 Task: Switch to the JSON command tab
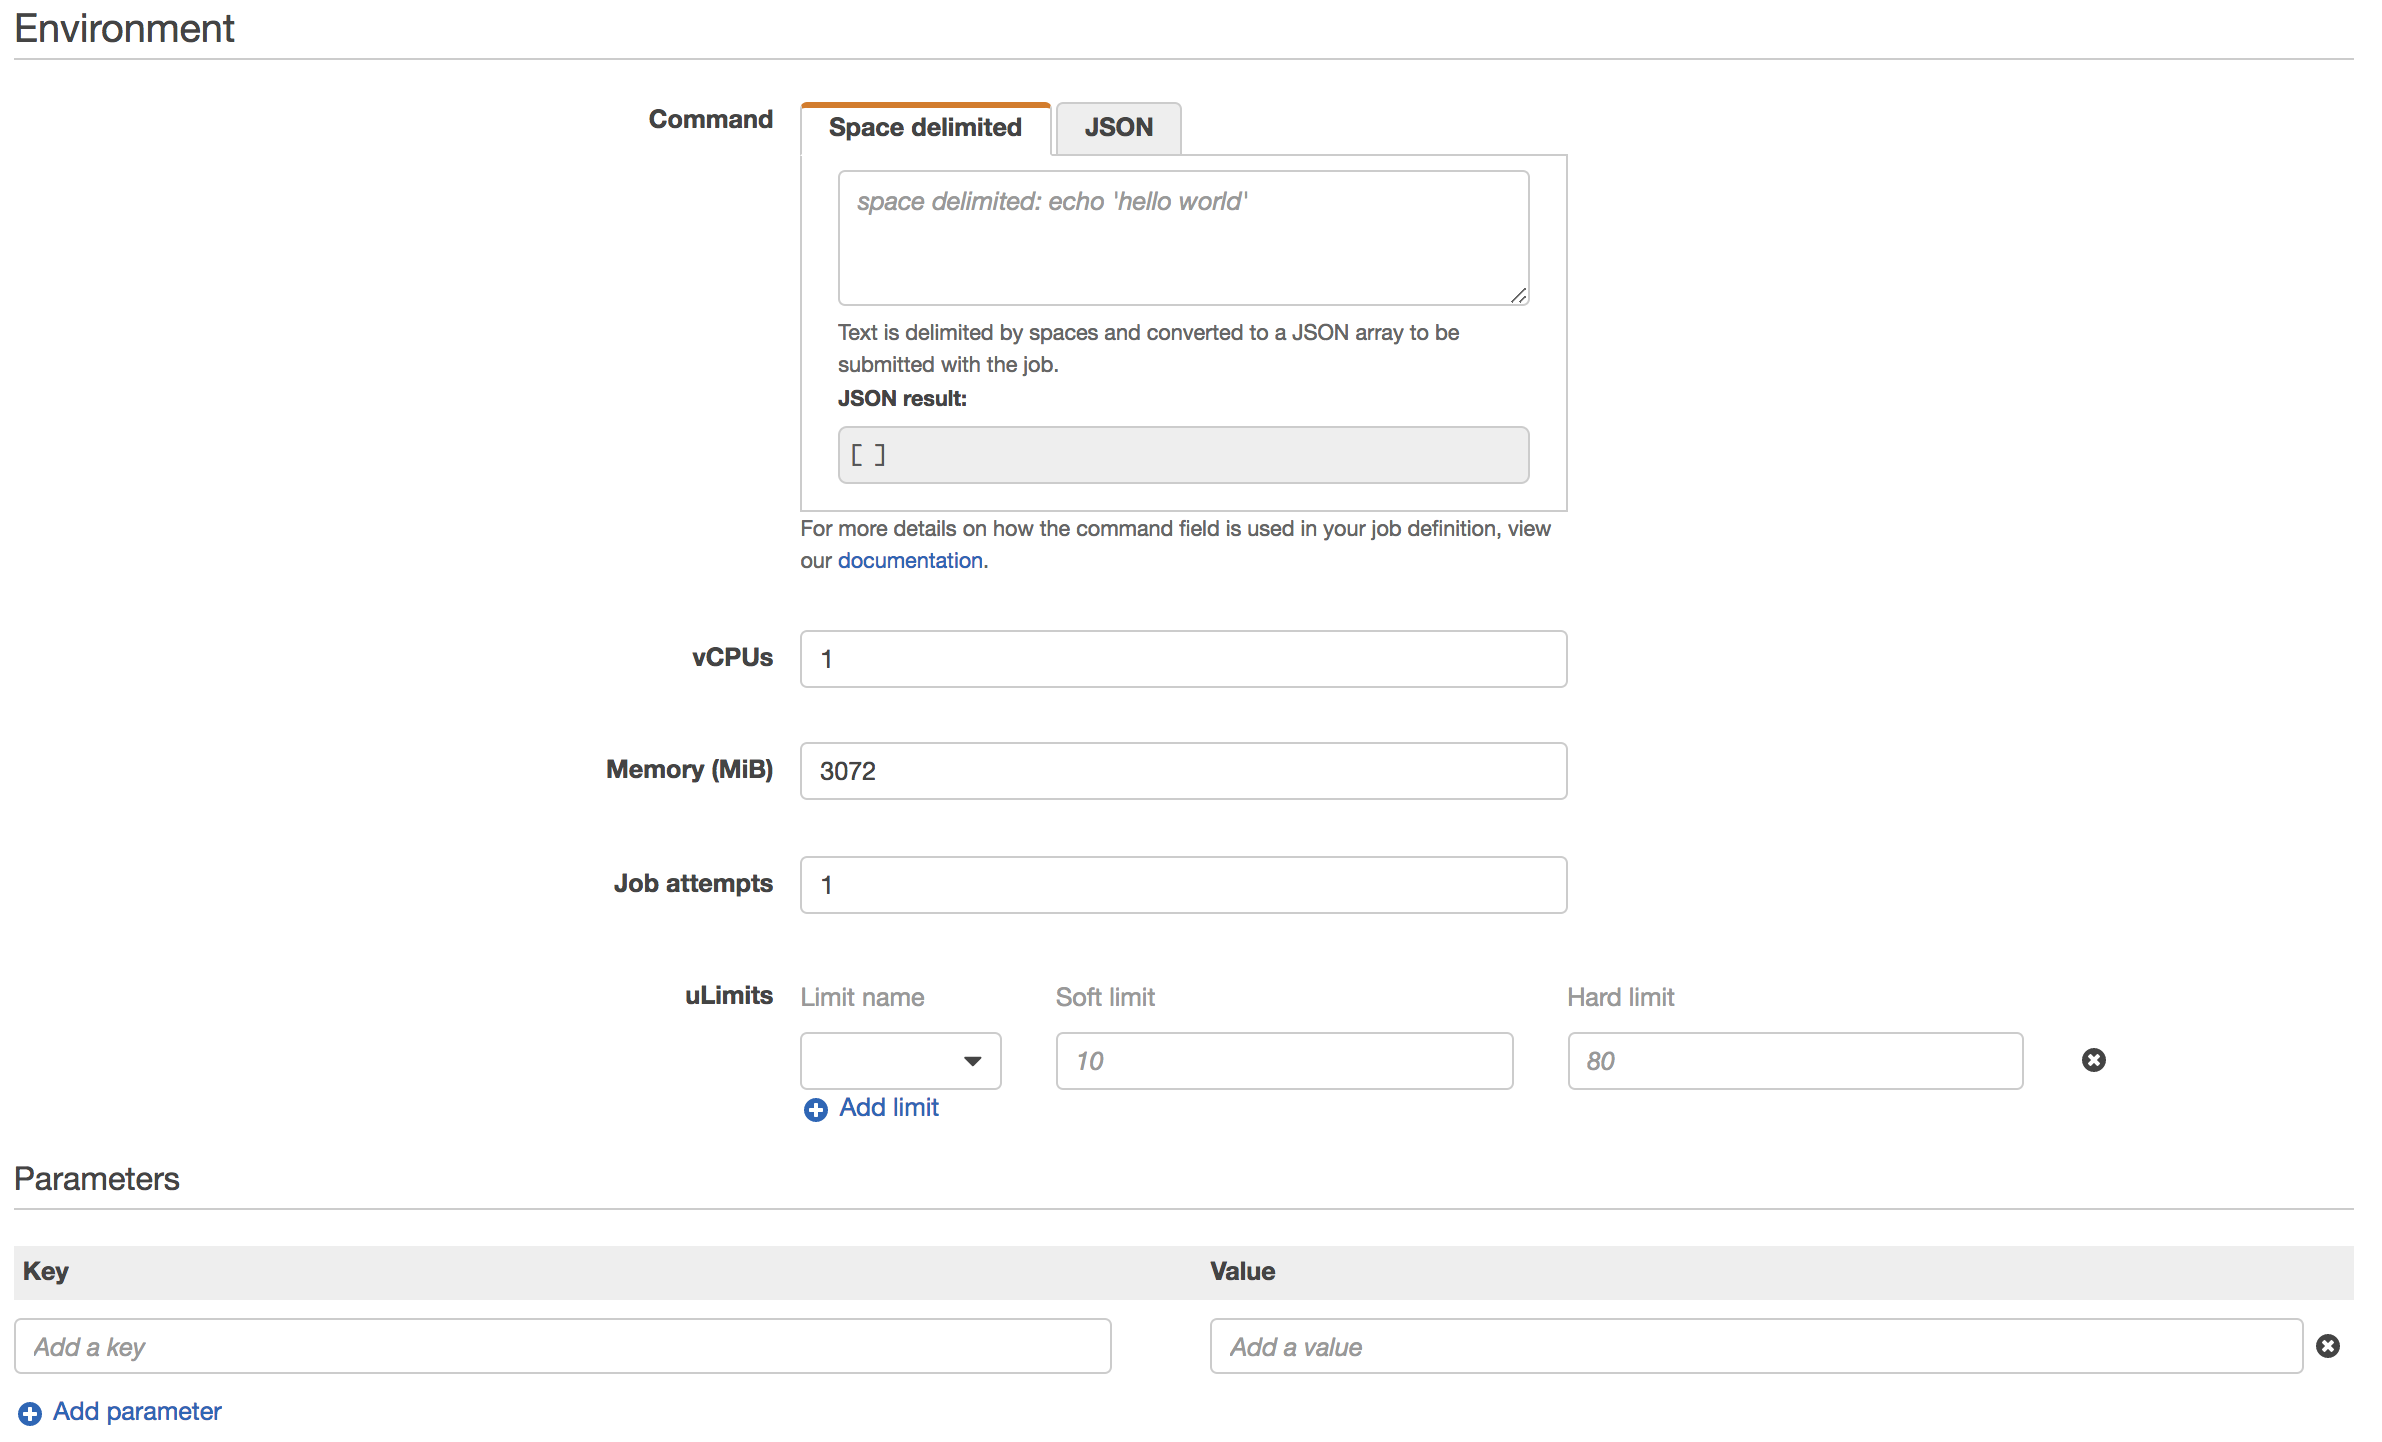[1118, 128]
